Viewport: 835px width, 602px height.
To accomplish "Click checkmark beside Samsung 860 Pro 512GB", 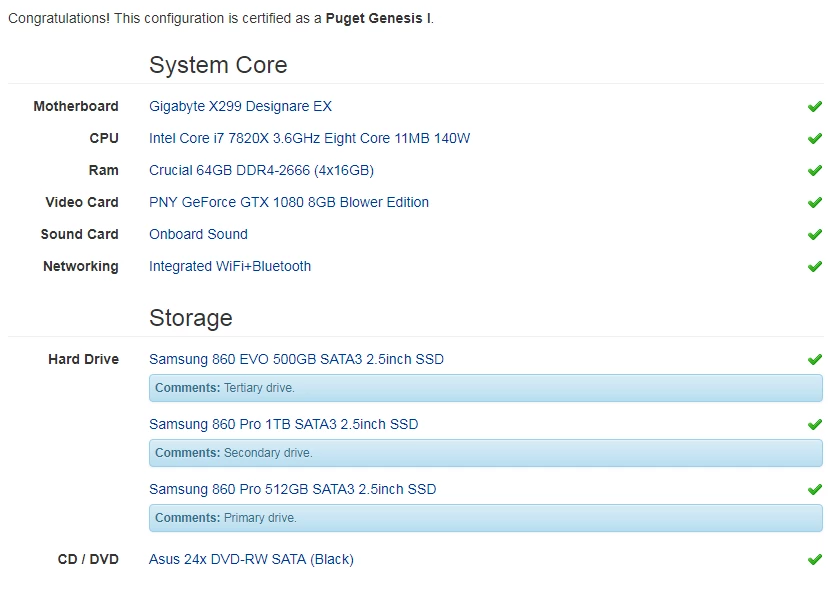I will pos(815,490).
